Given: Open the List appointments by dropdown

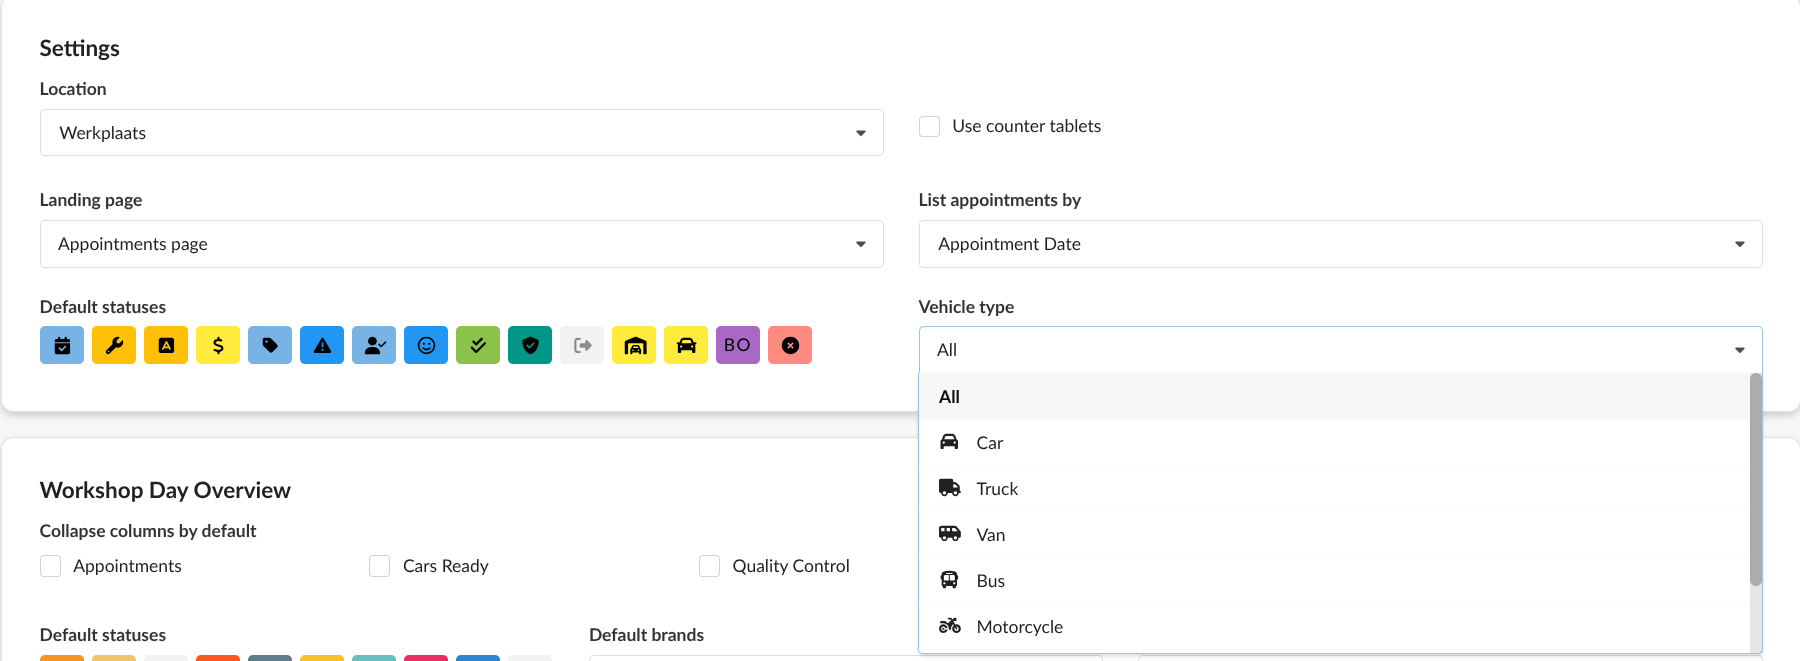Looking at the screenshot, I should (1340, 244).
